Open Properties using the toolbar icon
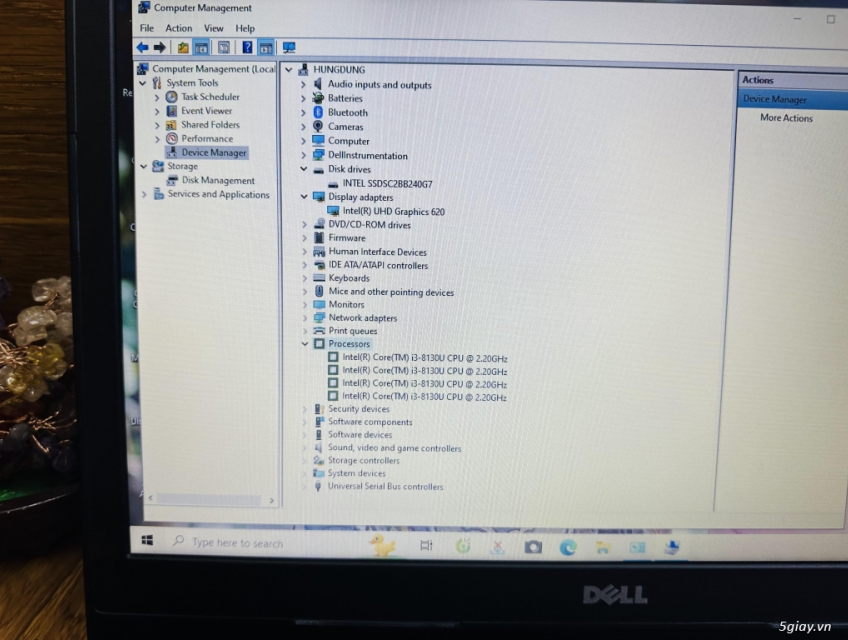Screen dimensions: 848x640 (225, 47)
